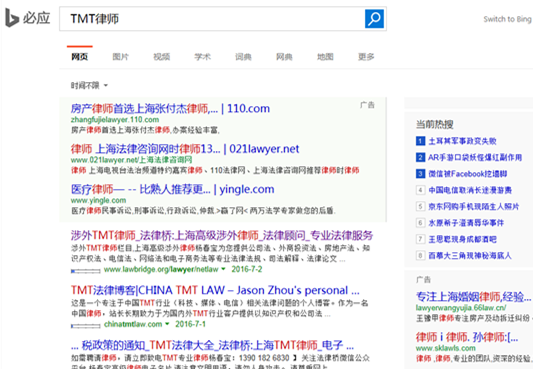Open the 图片 tab
This screenshot has width=533, height=369.
[121, 57]
